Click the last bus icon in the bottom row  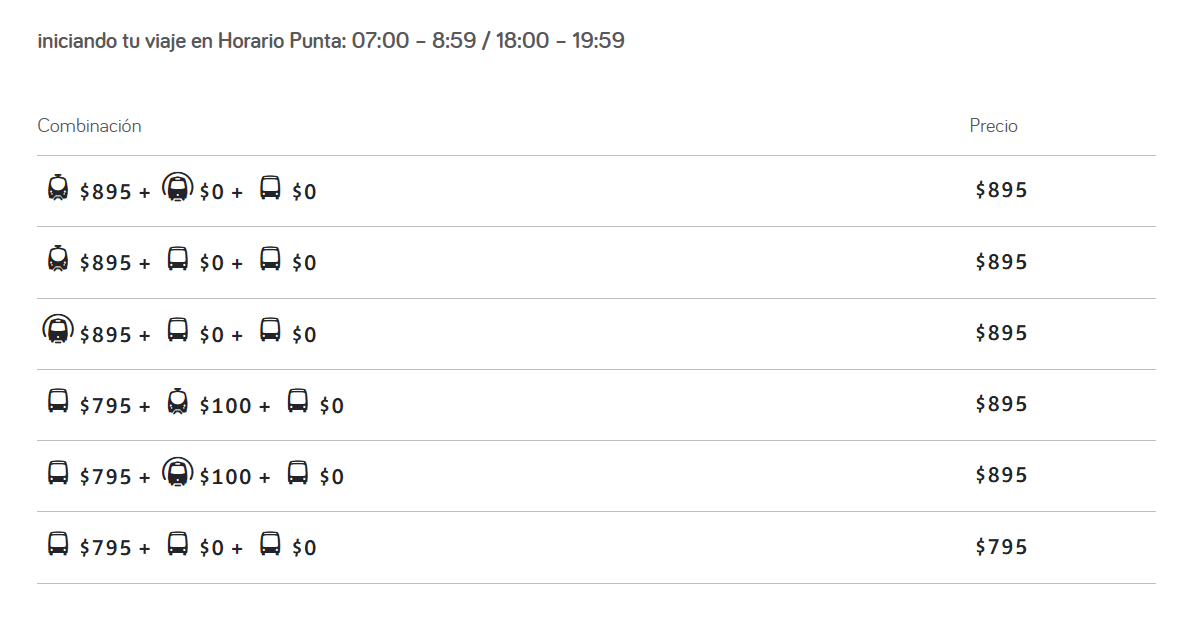point(270,544)
